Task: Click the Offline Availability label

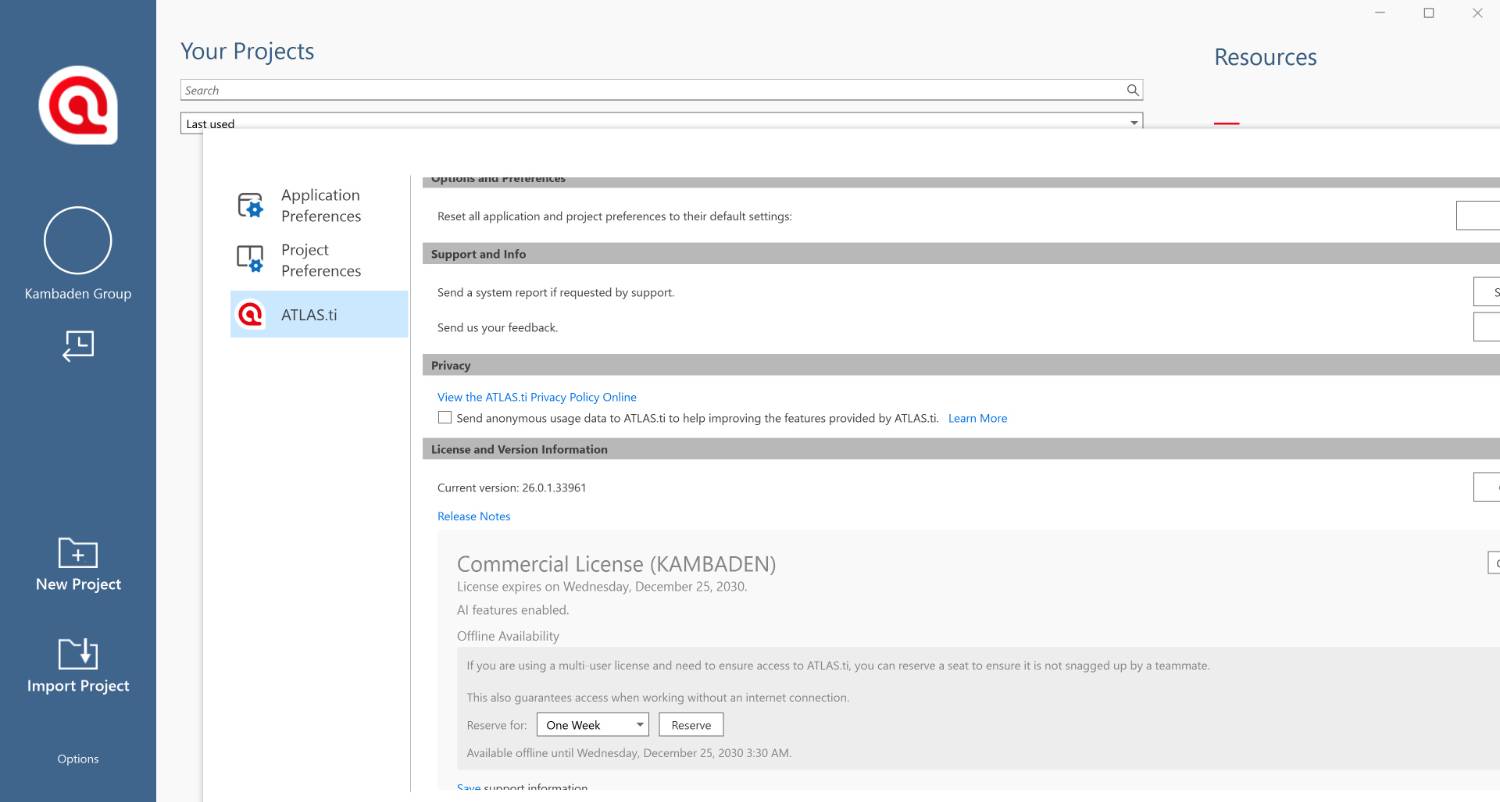Action: [x=508, y=636]
